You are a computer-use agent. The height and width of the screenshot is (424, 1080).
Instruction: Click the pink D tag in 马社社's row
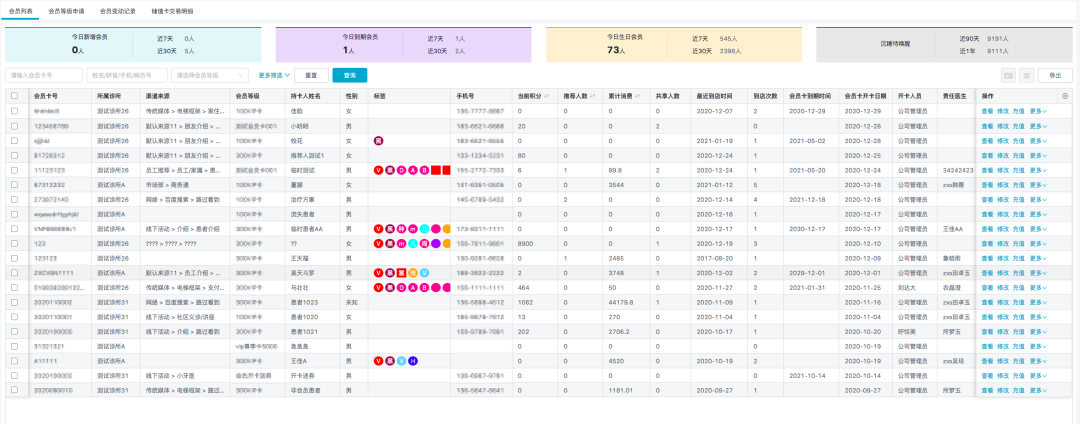click(402, 287)
